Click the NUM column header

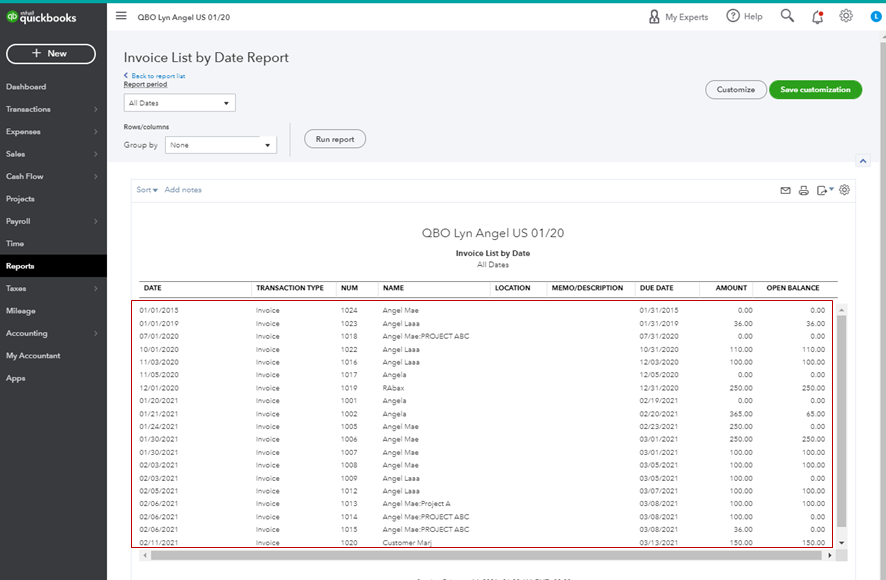click(x=349, y=288)
